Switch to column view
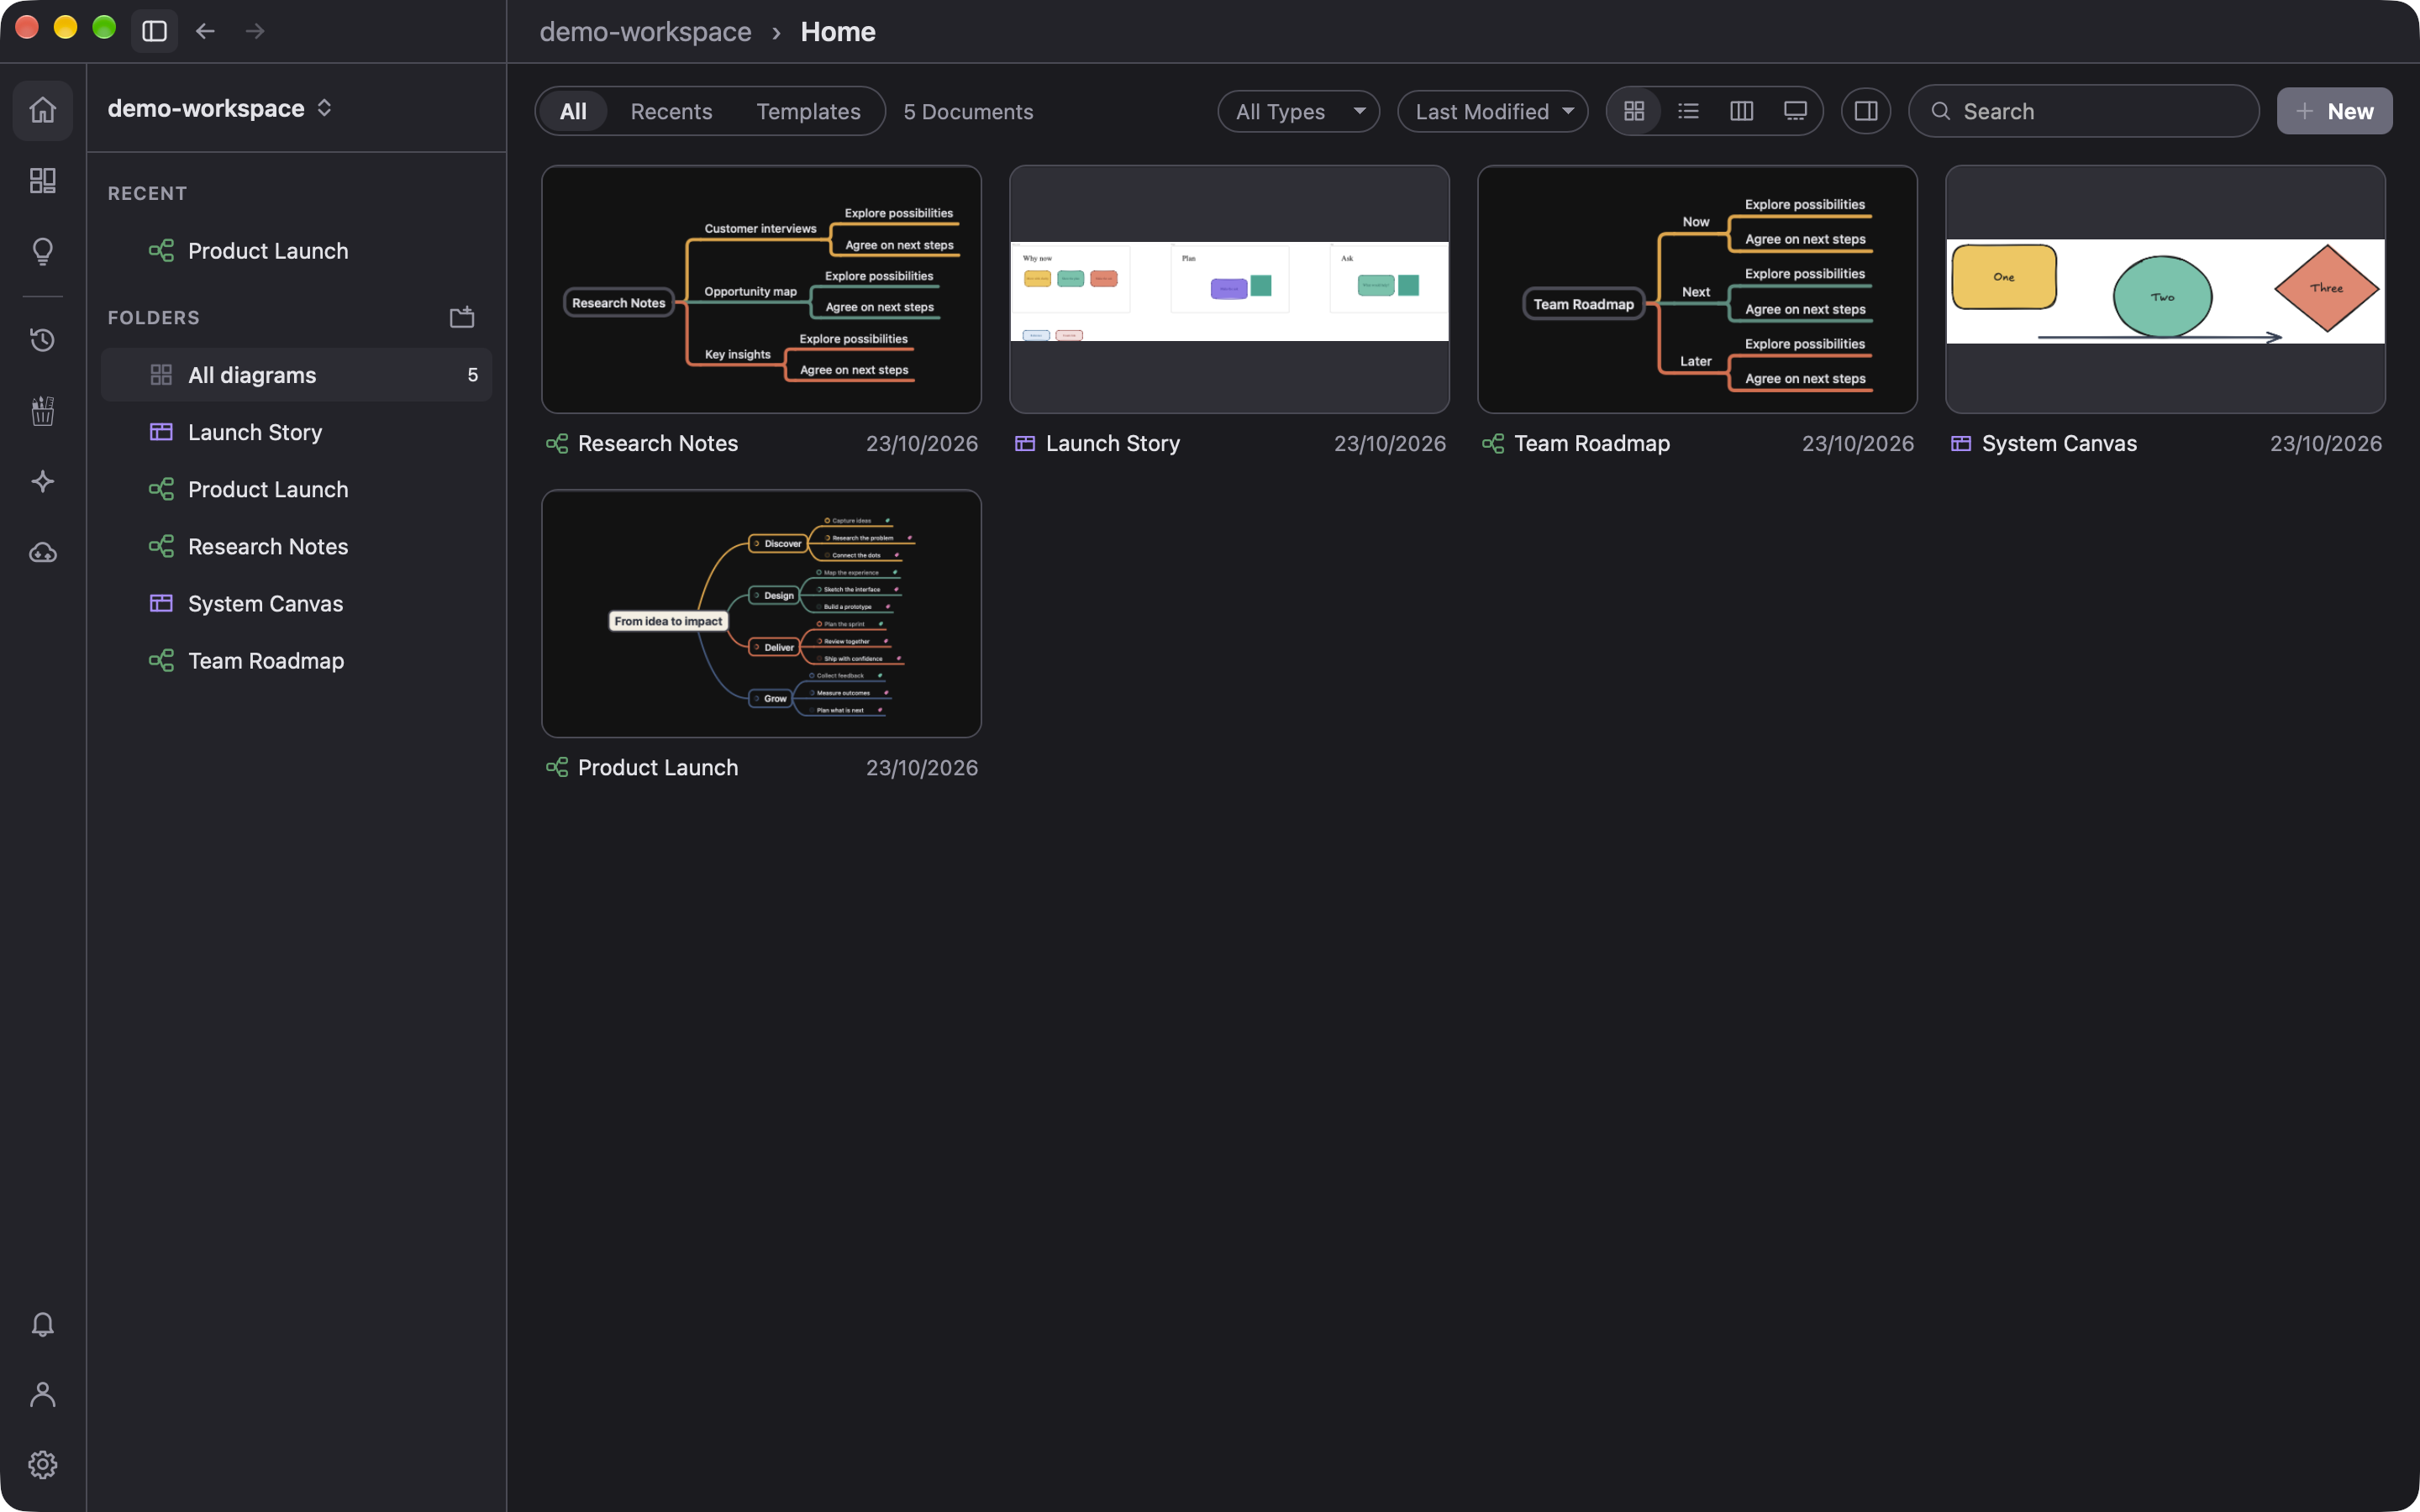 (1742, 111)
